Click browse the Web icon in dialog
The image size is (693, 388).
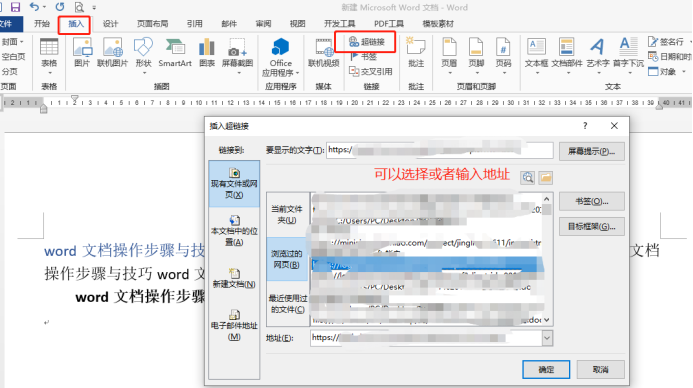pyautogui.click(x=528, y=178)
